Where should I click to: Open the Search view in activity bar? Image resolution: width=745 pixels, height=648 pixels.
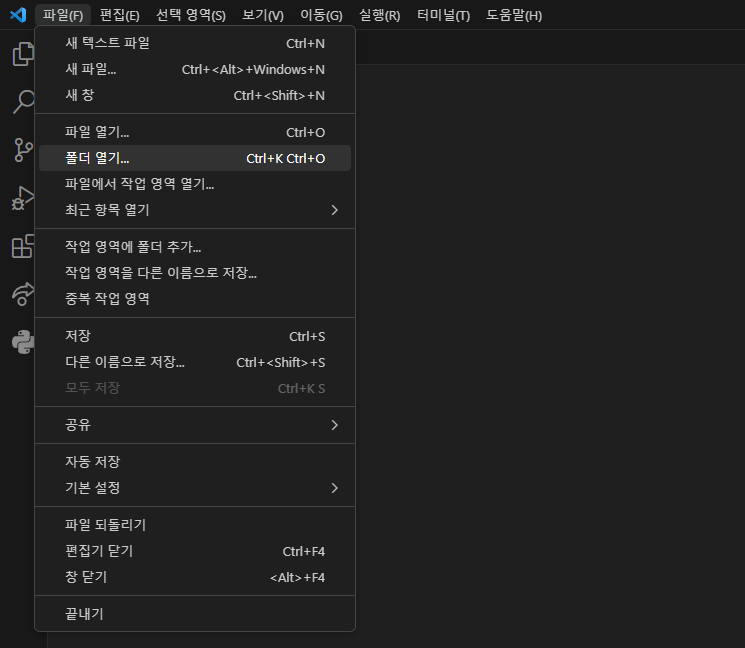(23, 102)
